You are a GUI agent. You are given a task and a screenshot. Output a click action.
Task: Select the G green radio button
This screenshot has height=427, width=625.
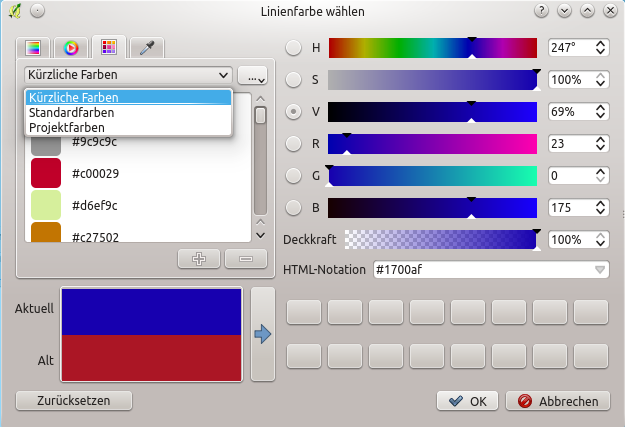point(294,175)
